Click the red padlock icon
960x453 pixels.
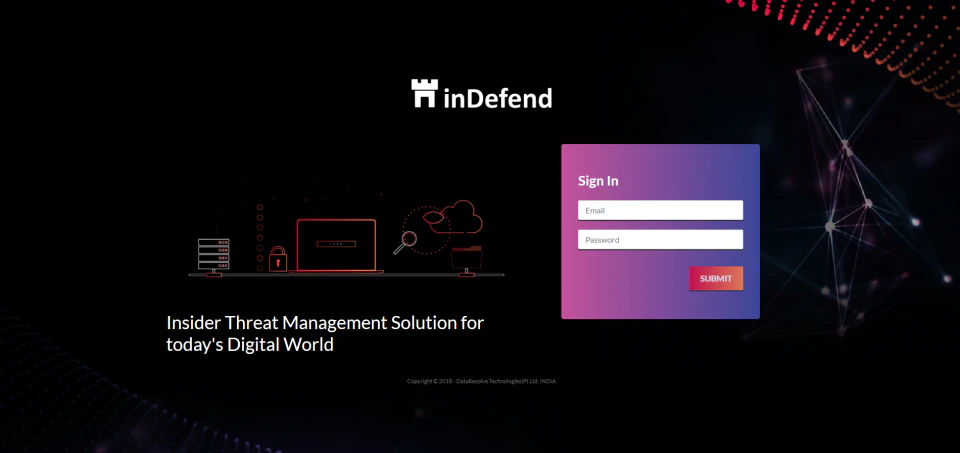click(278, 259)
